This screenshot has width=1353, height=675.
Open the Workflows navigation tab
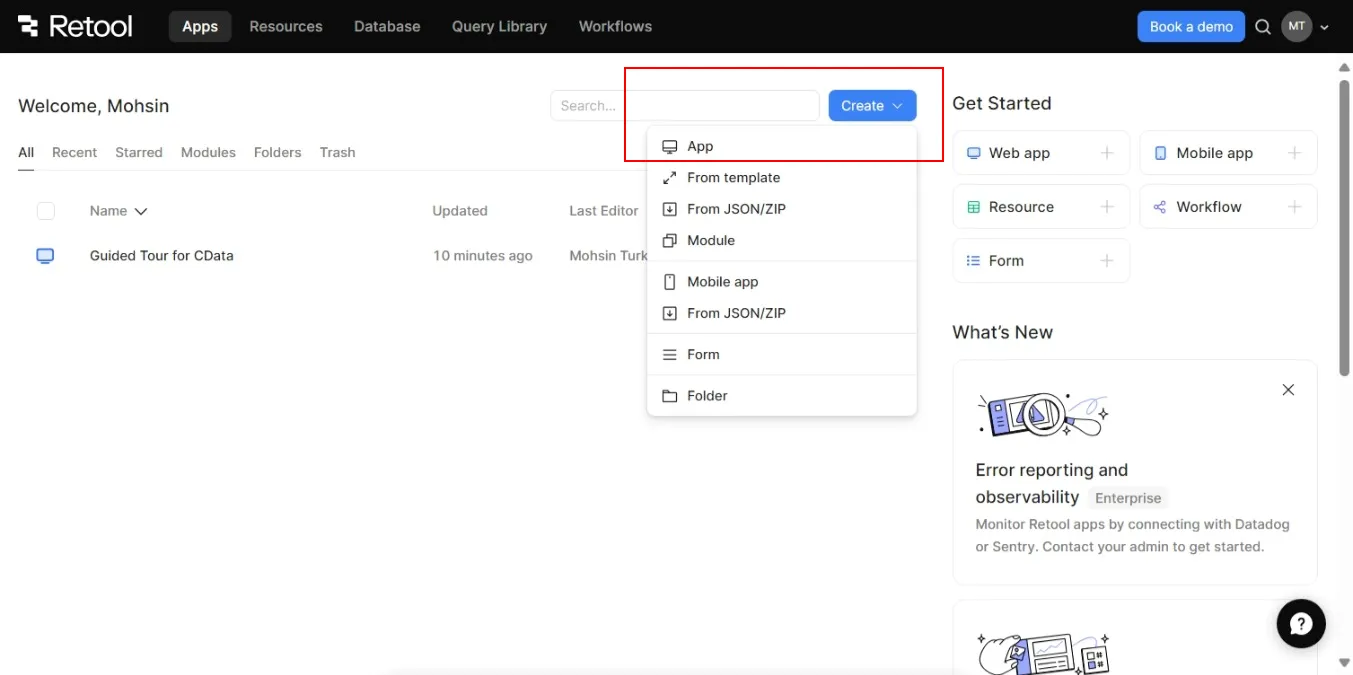coord(615,27)
